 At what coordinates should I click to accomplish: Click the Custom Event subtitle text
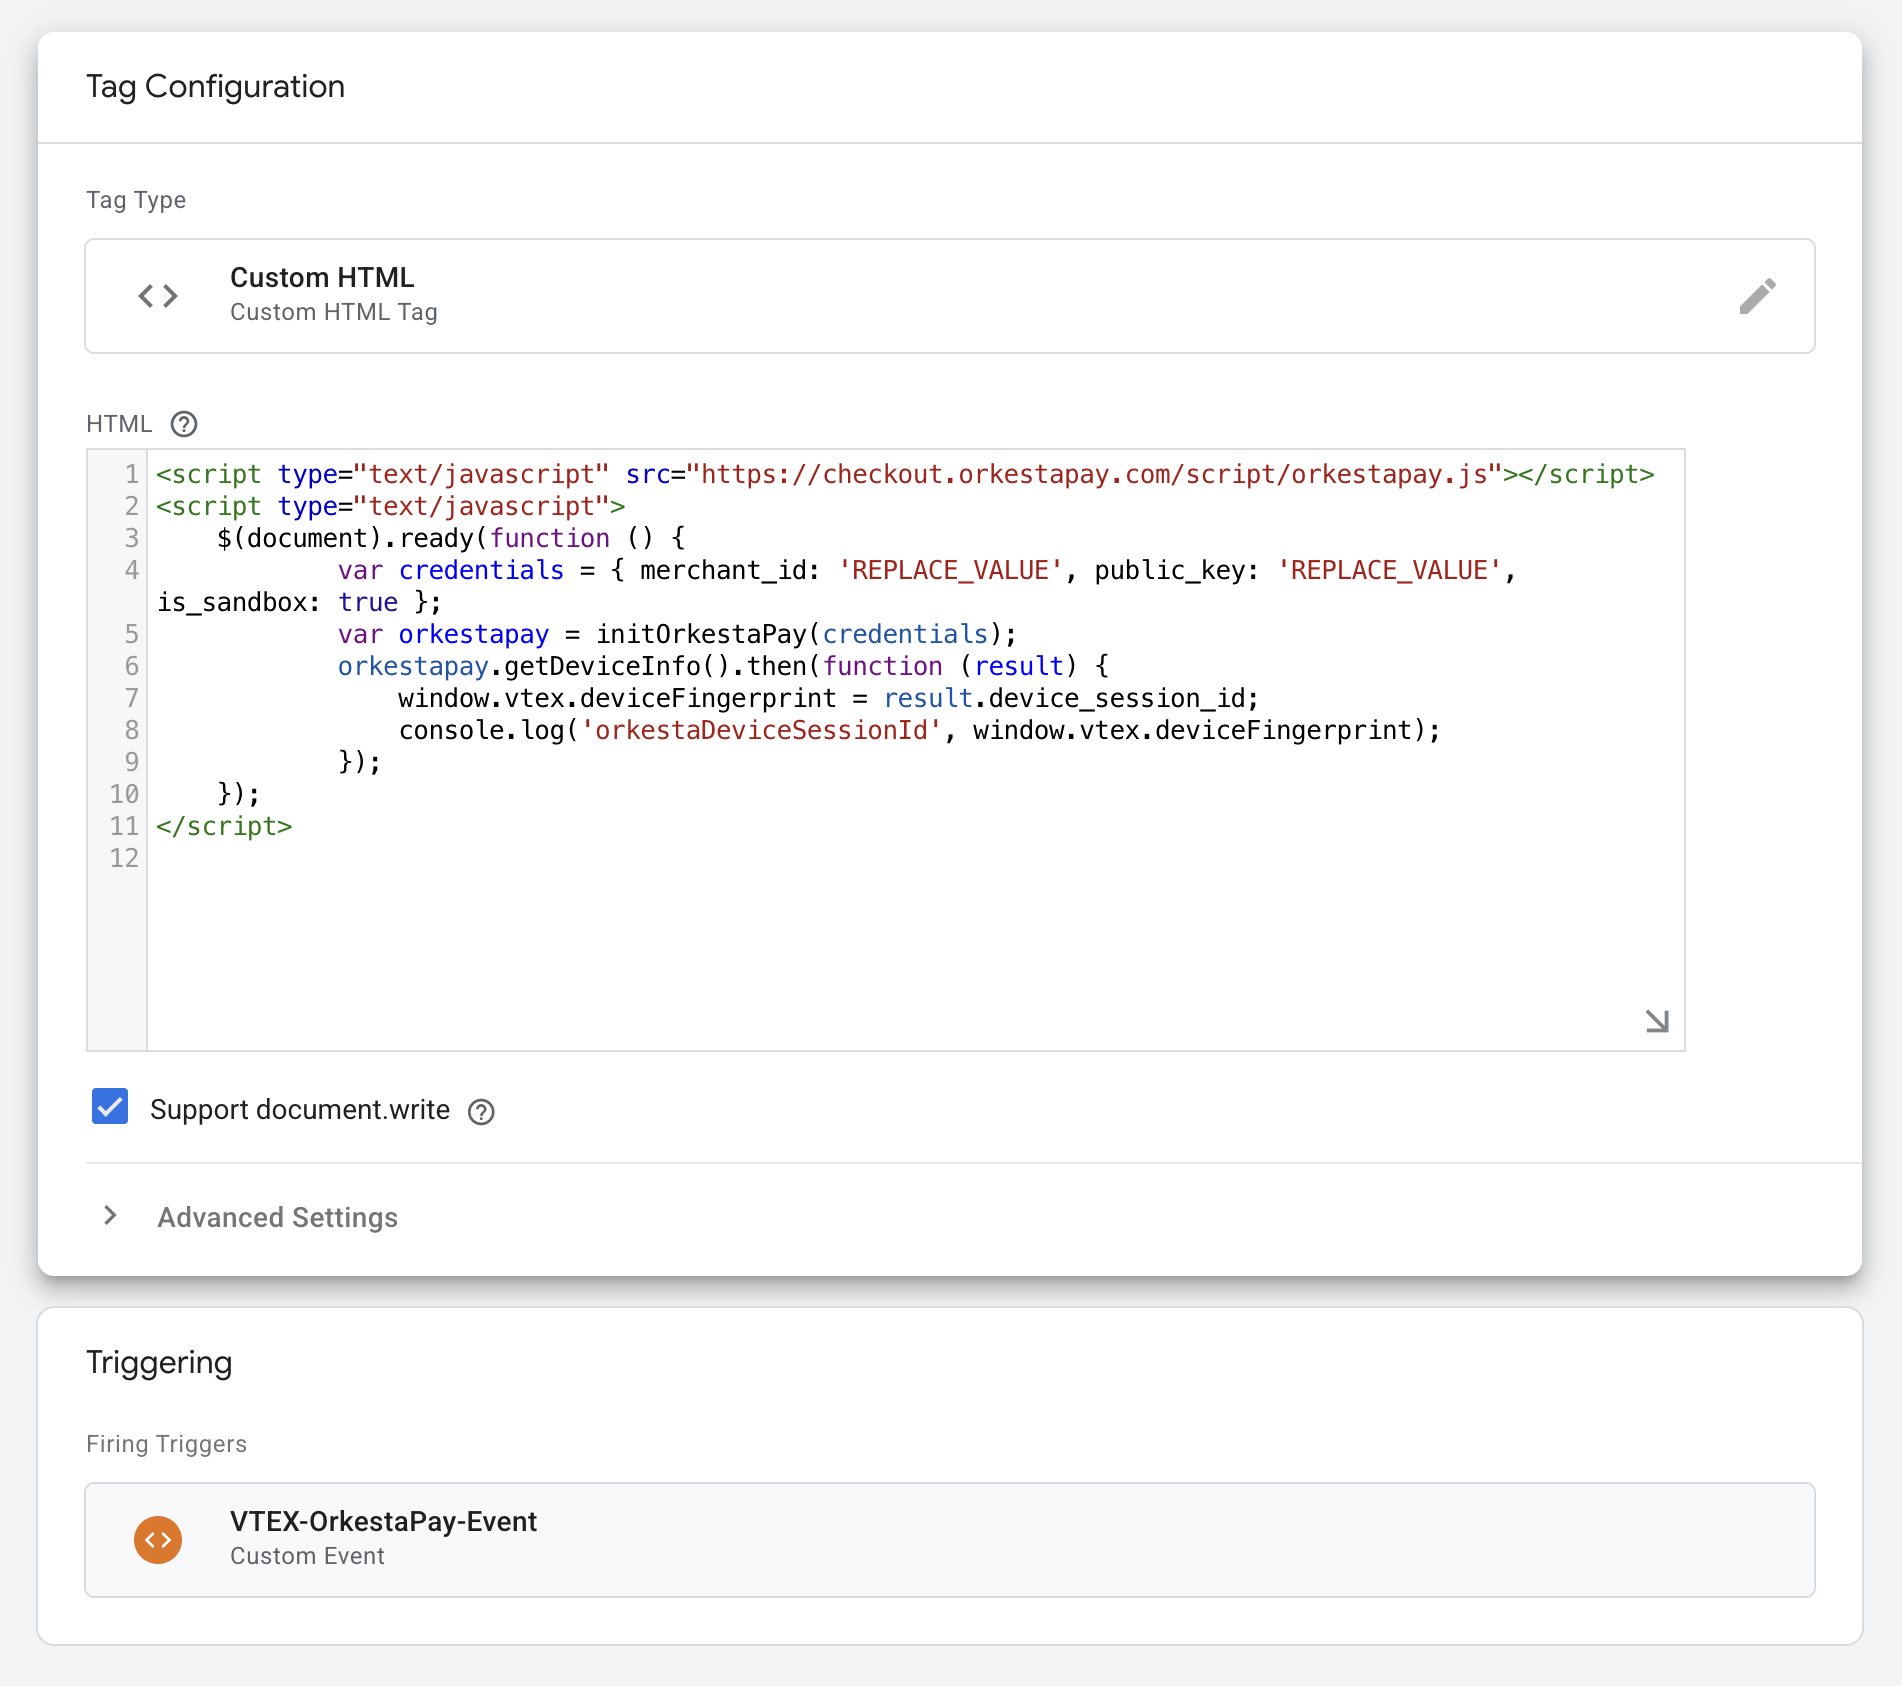307,1556
